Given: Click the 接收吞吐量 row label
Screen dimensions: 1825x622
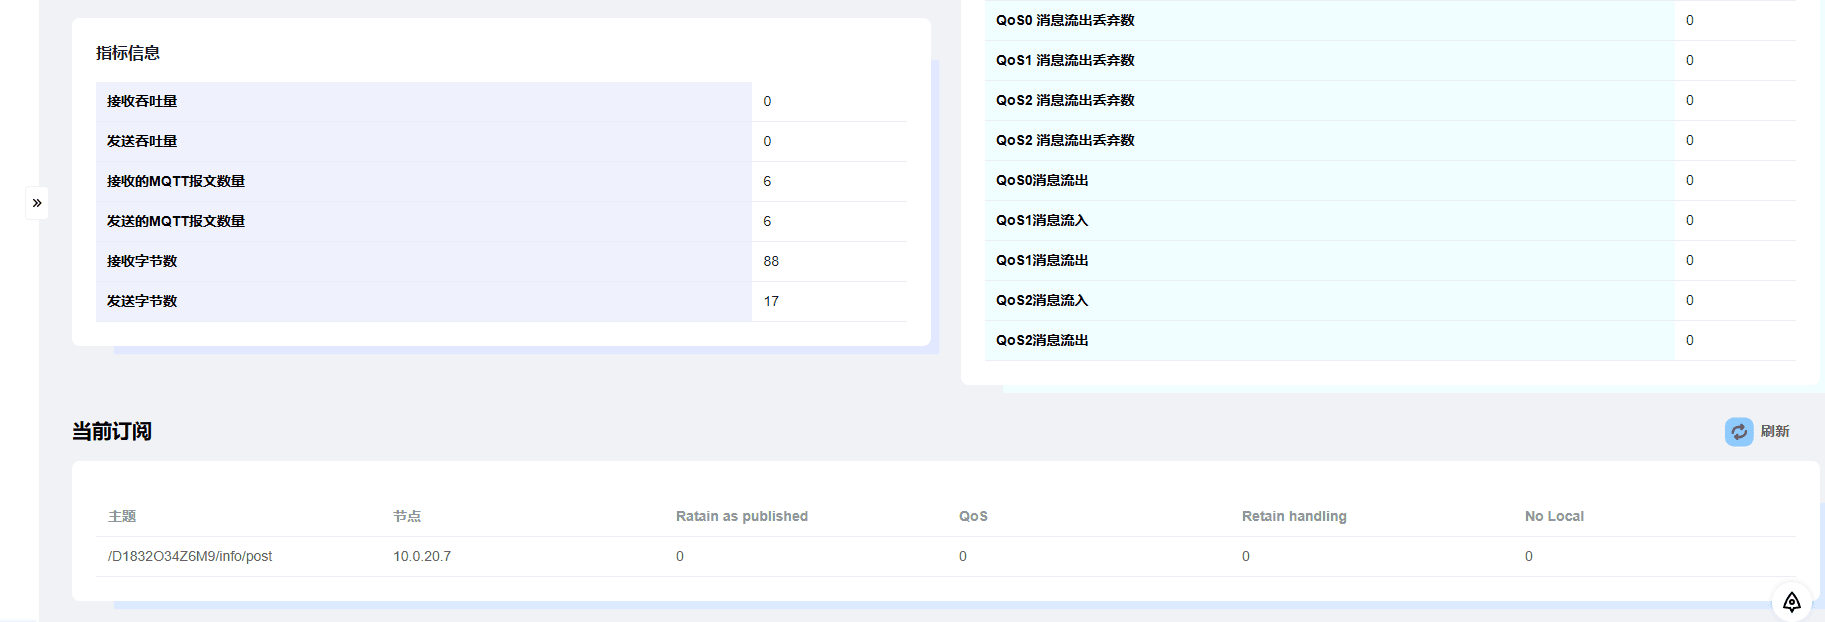Looking at the screenshot, I should 142,101.
